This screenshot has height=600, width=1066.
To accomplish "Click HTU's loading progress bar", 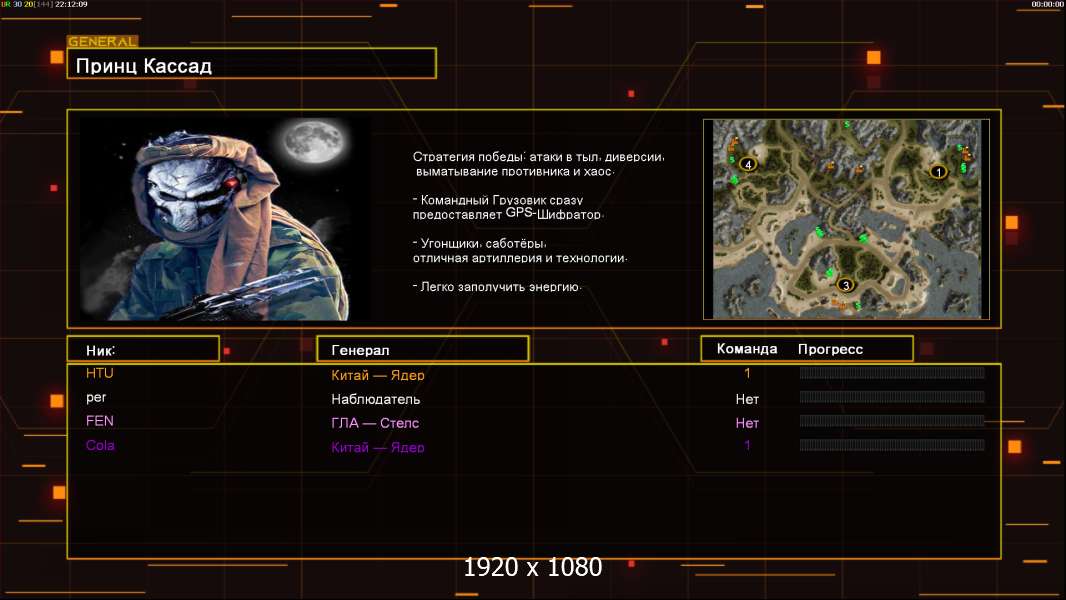I will [x=892, y=372].
